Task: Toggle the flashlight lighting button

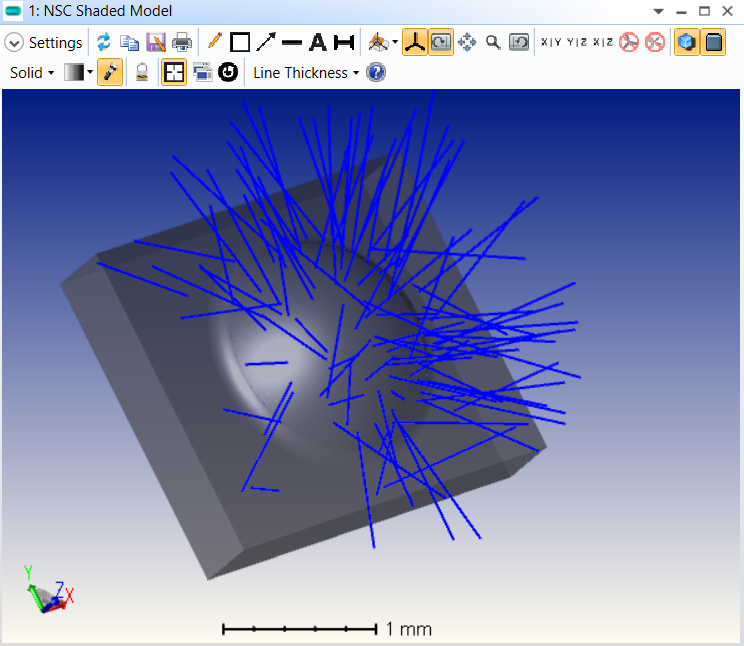Action: click(x=110, y=73)
